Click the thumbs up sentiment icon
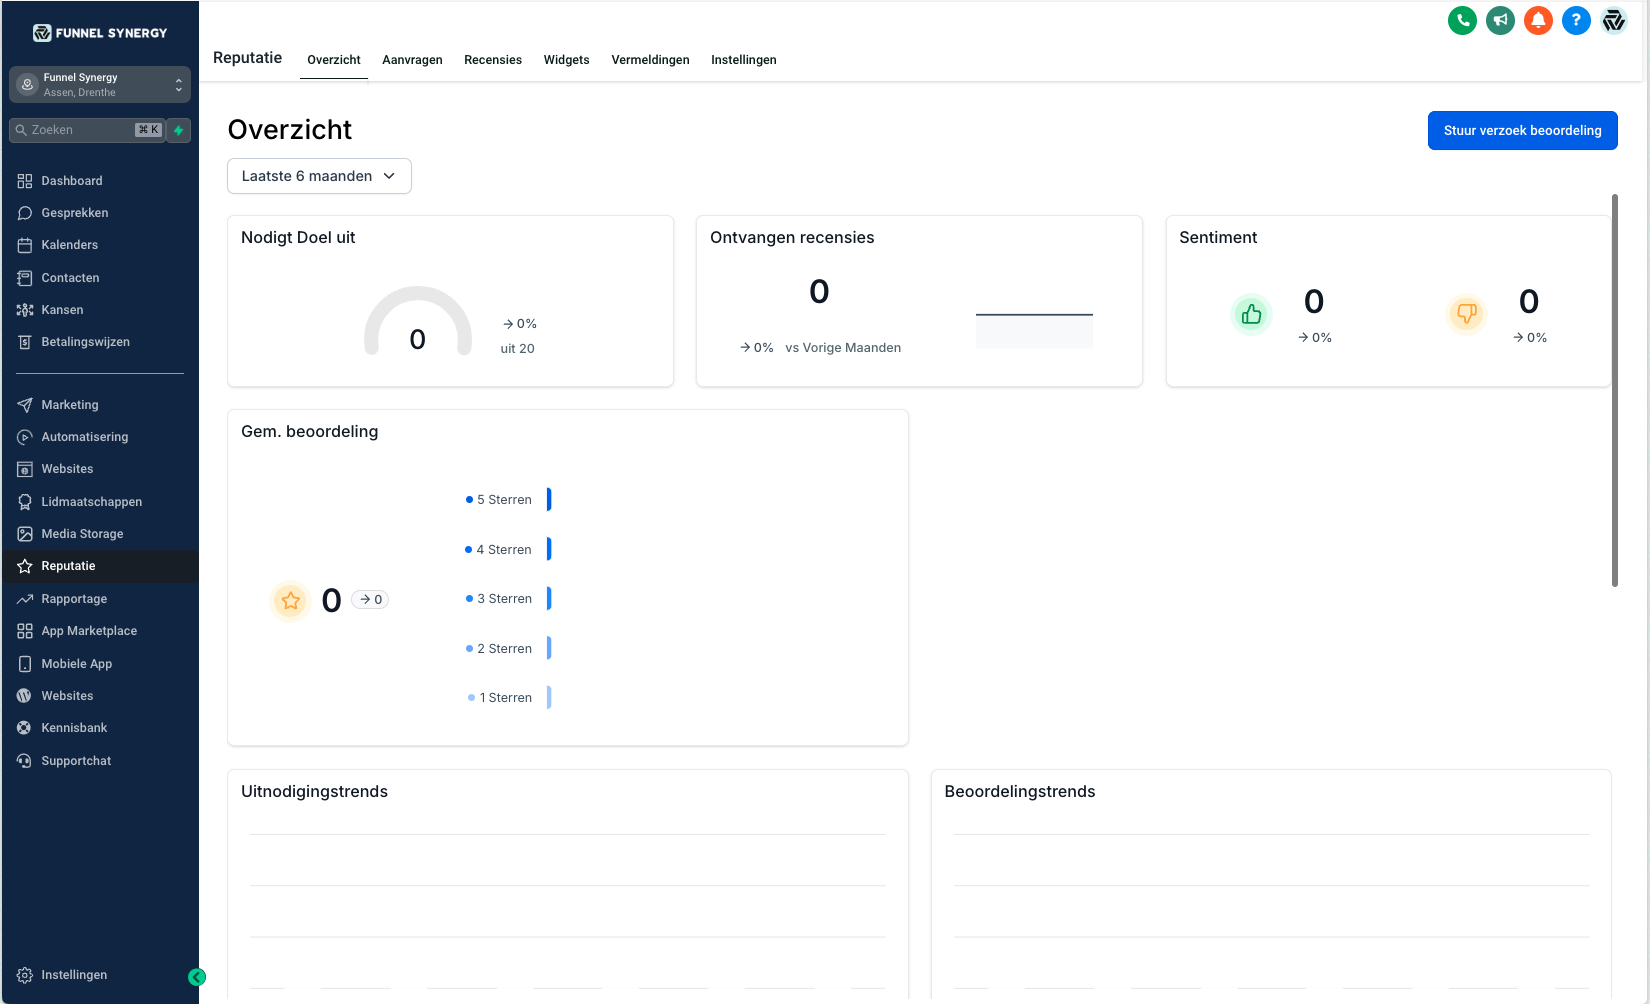The height and width of the screenshot is (1004, 1650). 1251,315
